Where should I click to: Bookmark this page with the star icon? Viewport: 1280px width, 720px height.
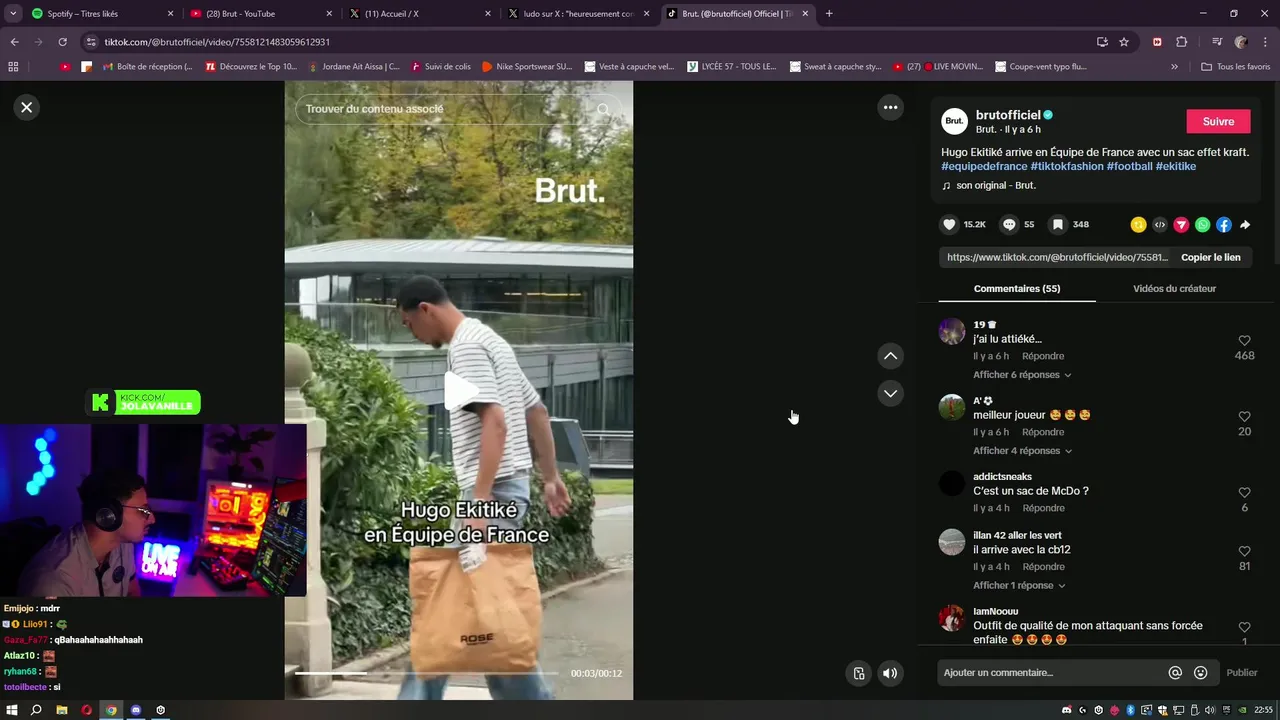(1124, 42)
